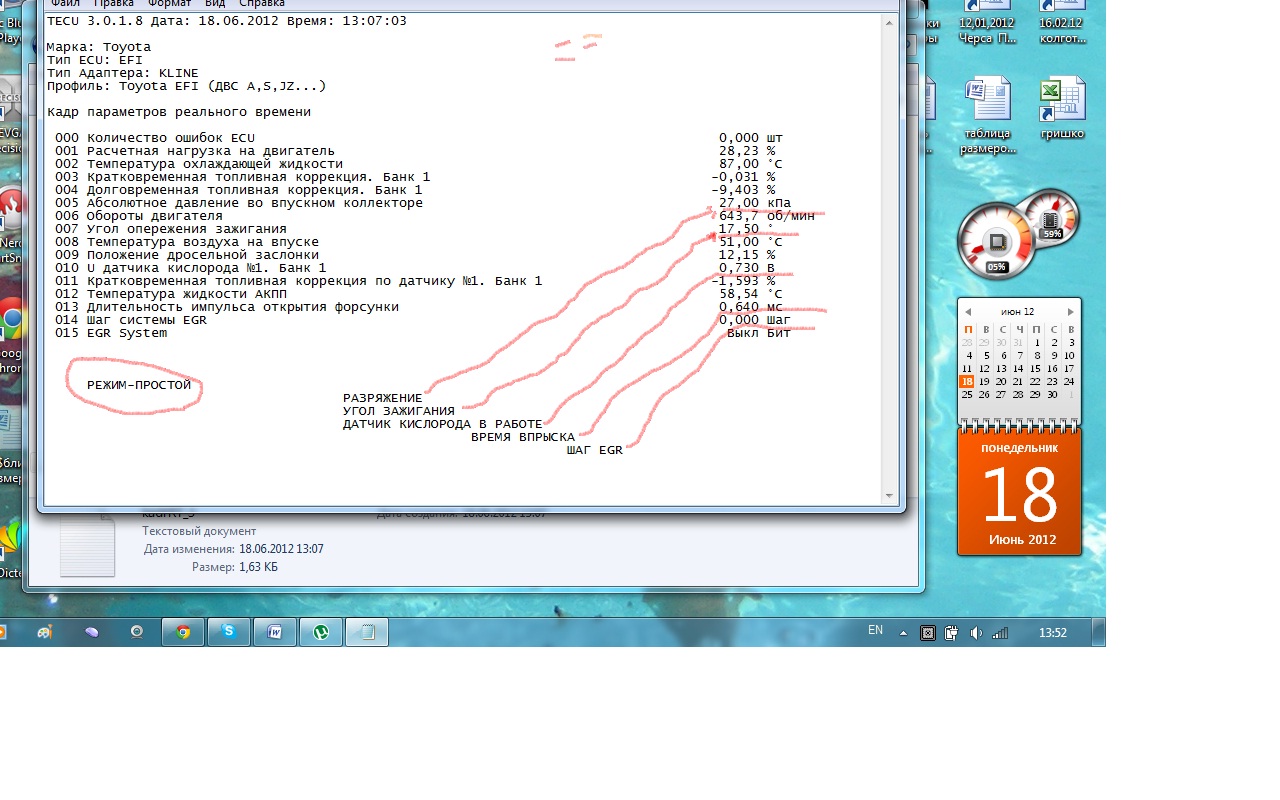Switch to Word in the taskbar
Image resolution: width=1280 pixels, height=800 pixels.
tap(275, 632)
